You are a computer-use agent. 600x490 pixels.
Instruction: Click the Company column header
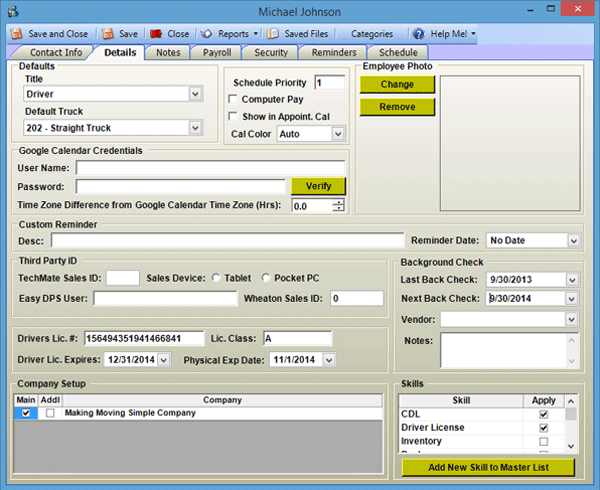[x=222, y=400]
